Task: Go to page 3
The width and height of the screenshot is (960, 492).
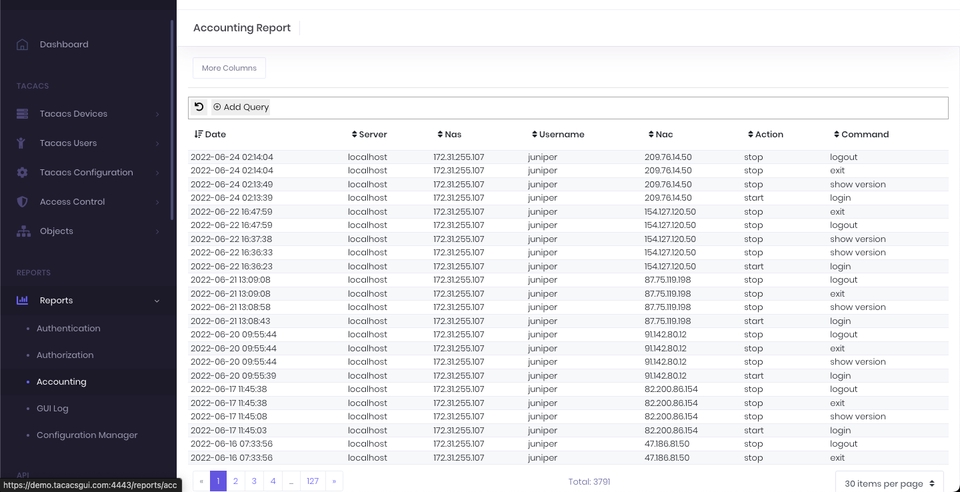Action: click(254, 481)
